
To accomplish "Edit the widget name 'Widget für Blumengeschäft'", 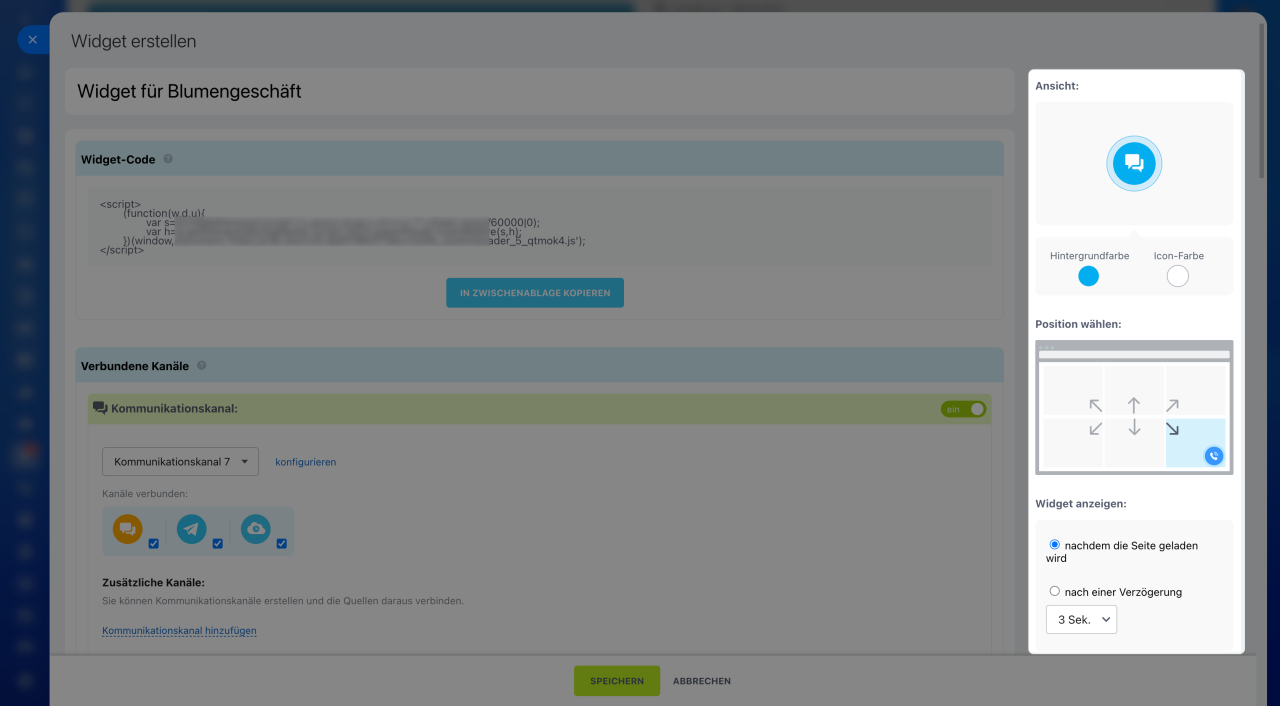I will click(x=540, y=92).
